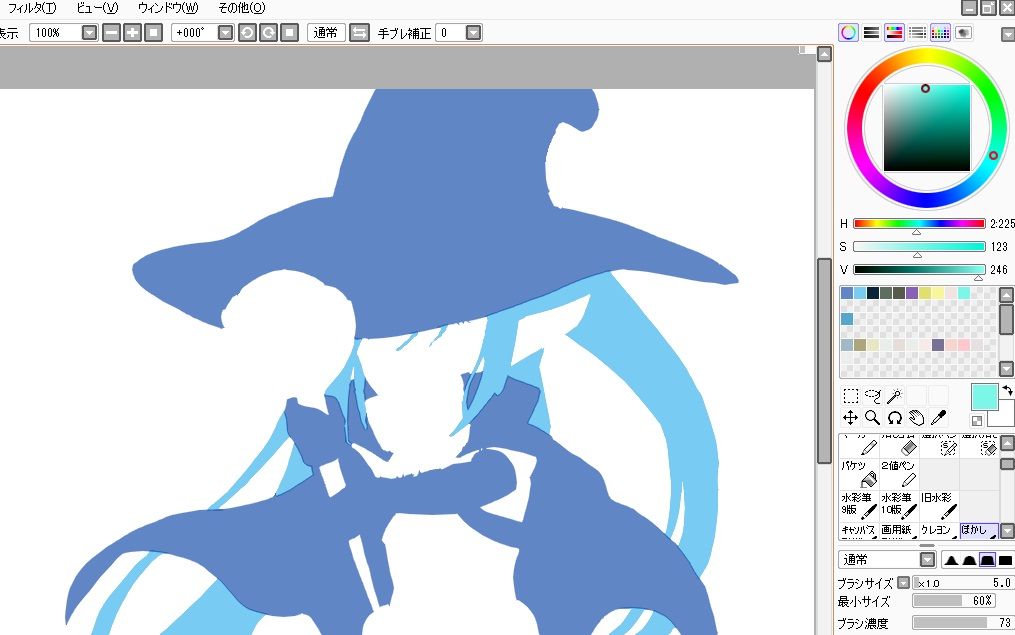Select the lasso selection tool

click(873, 395)
